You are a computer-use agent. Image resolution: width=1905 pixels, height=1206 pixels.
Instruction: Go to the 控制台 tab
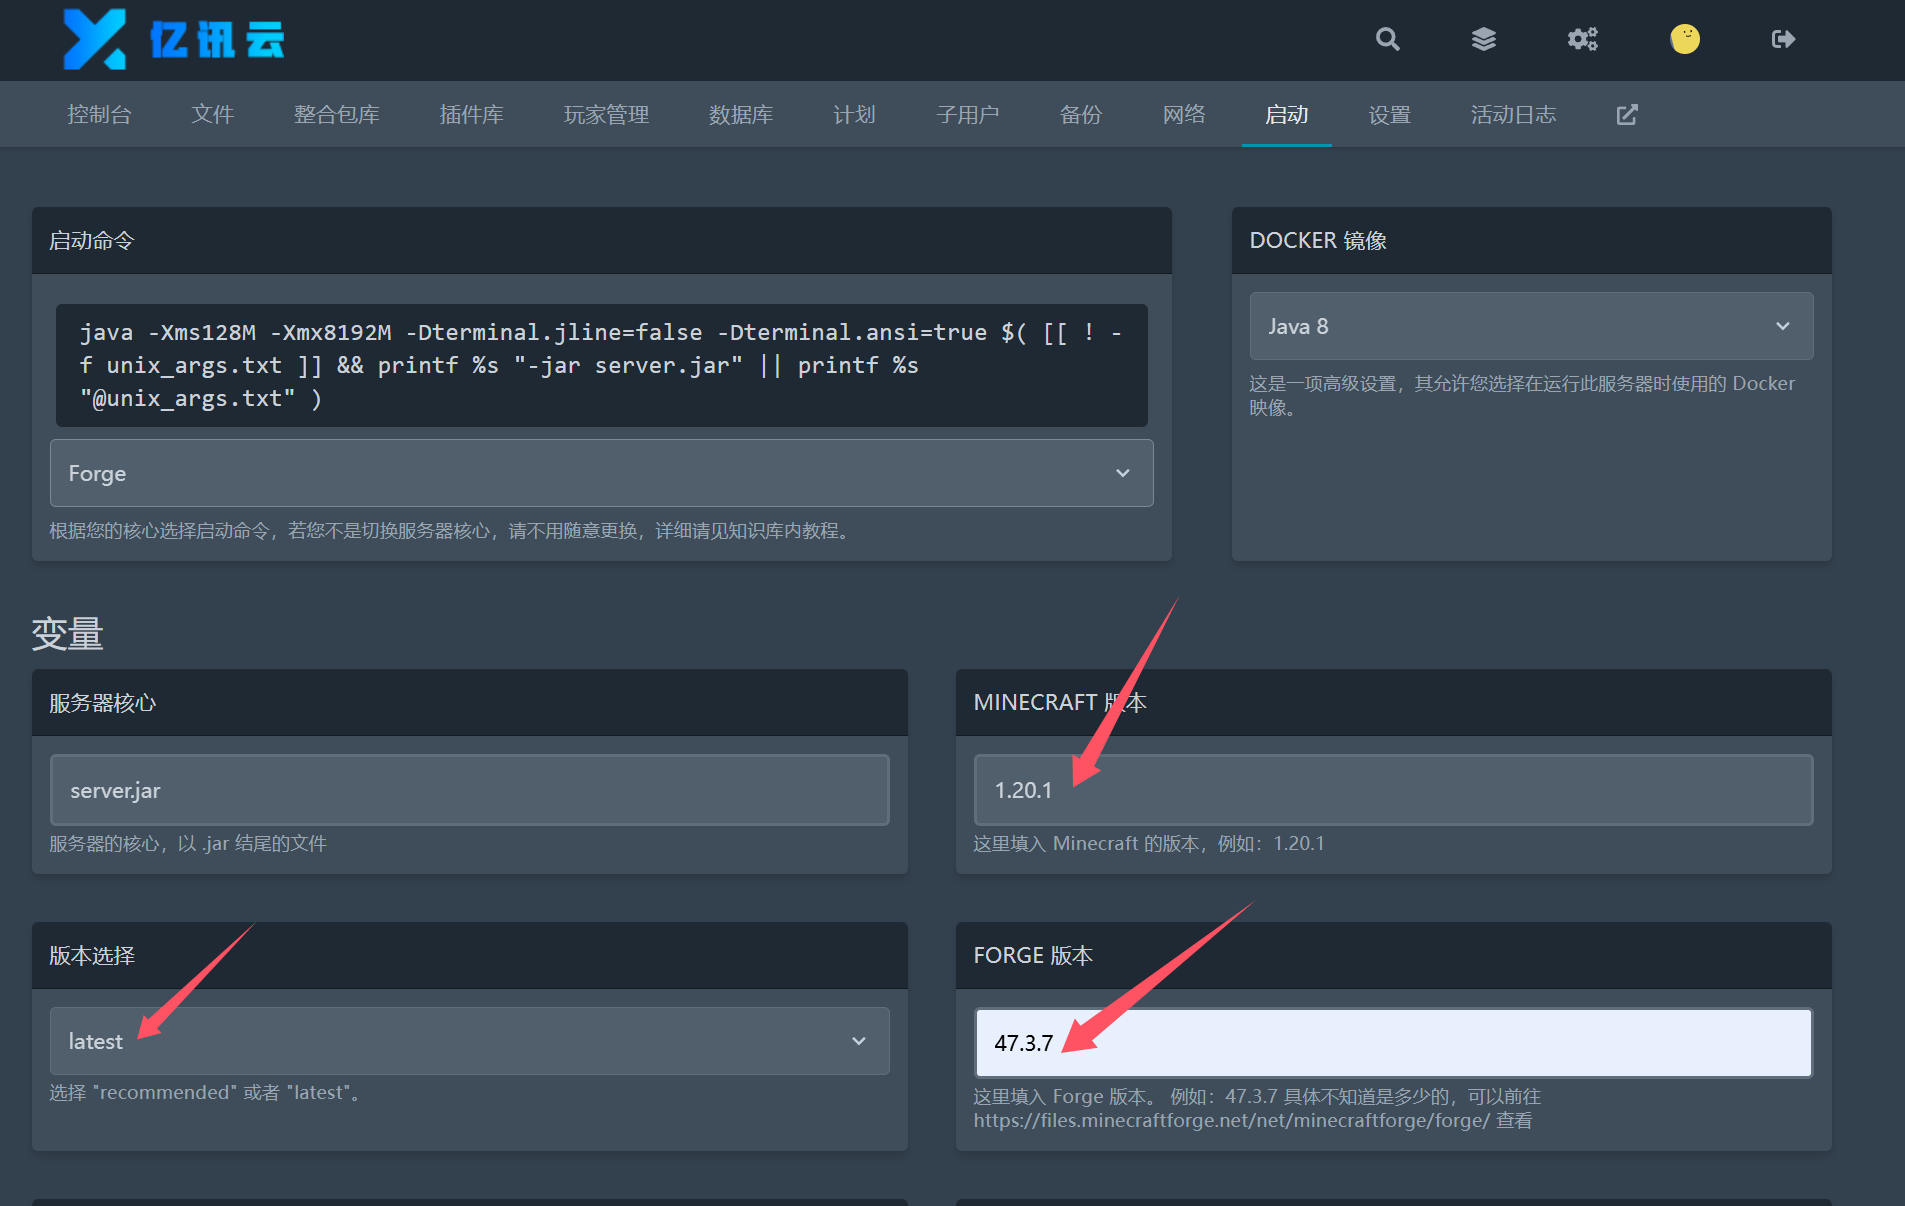[99, 115]
